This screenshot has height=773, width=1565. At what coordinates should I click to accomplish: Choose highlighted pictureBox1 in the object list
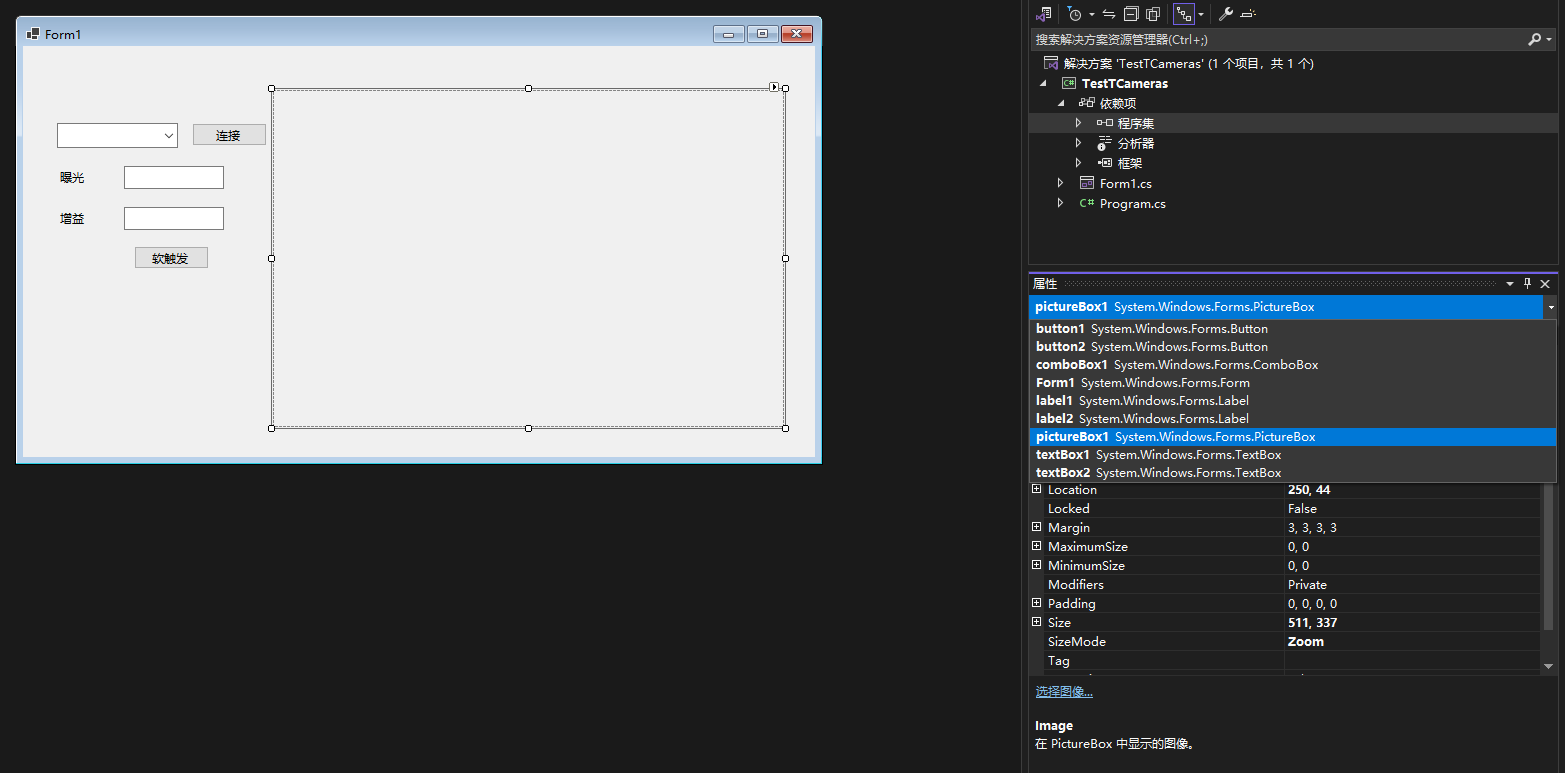1292,437
